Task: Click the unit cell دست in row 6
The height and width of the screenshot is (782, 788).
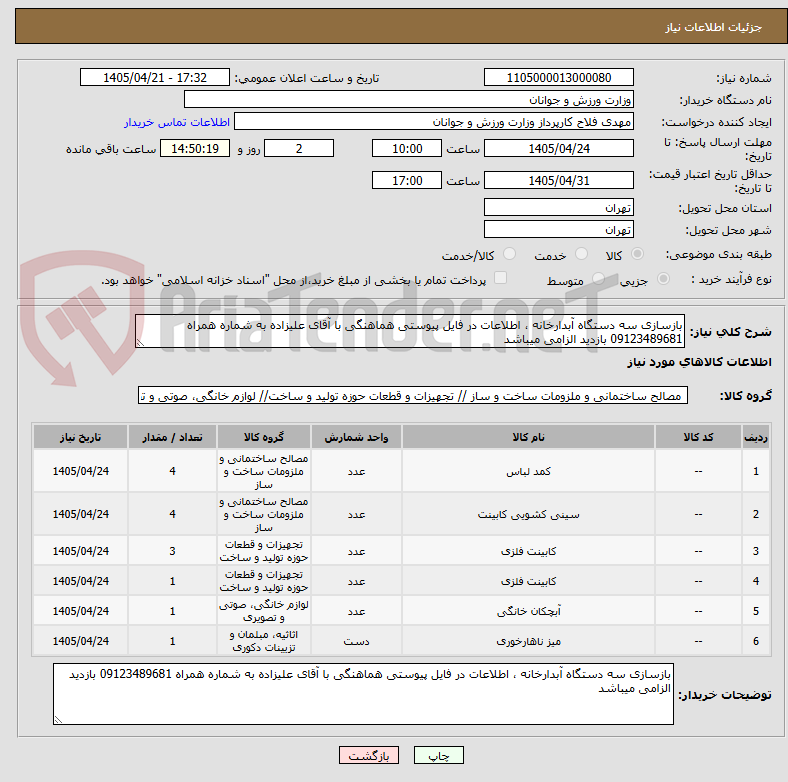Action: click(x=356, y=641)
